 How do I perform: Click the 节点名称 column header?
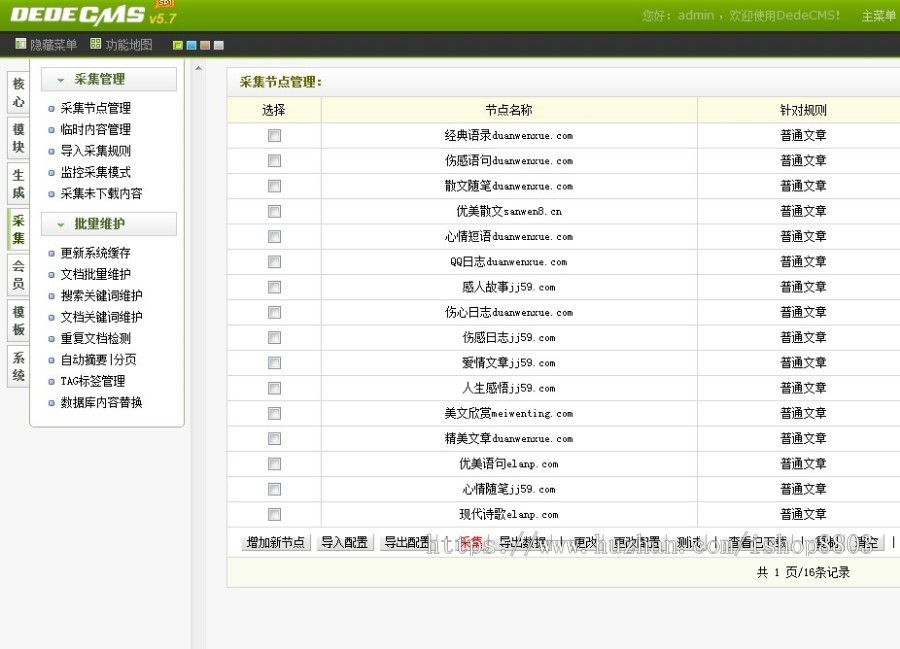coord(508,109)
